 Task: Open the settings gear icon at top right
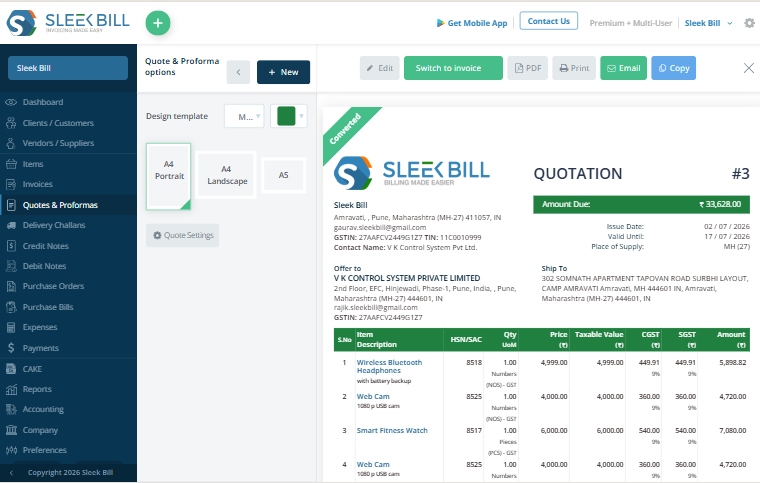pyautogui.click(x=749, y=23)
